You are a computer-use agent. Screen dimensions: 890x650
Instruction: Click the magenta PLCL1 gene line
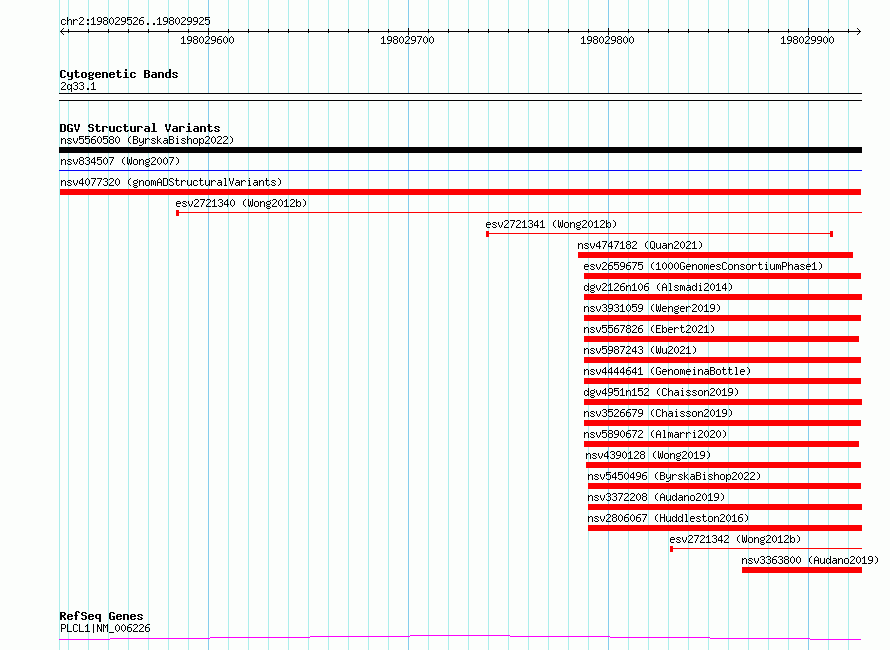point(460,638)
